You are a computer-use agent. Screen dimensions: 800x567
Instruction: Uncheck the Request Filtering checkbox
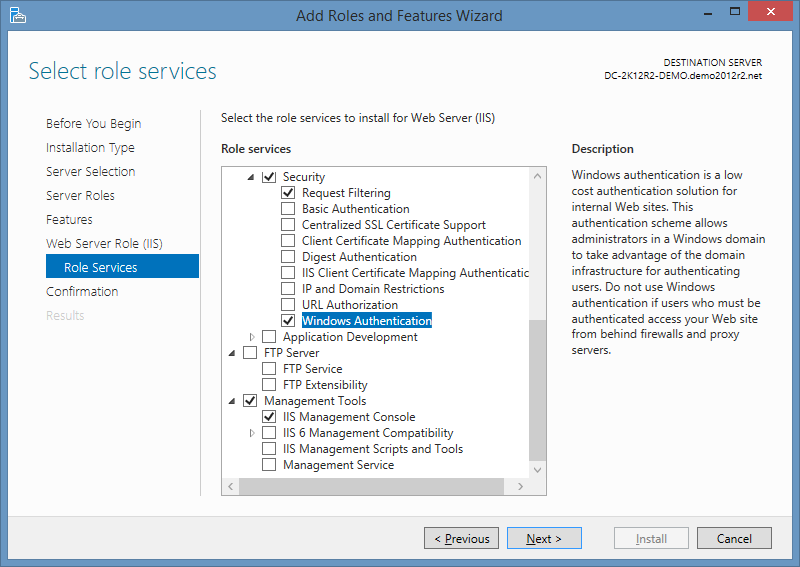pos(288,193)
